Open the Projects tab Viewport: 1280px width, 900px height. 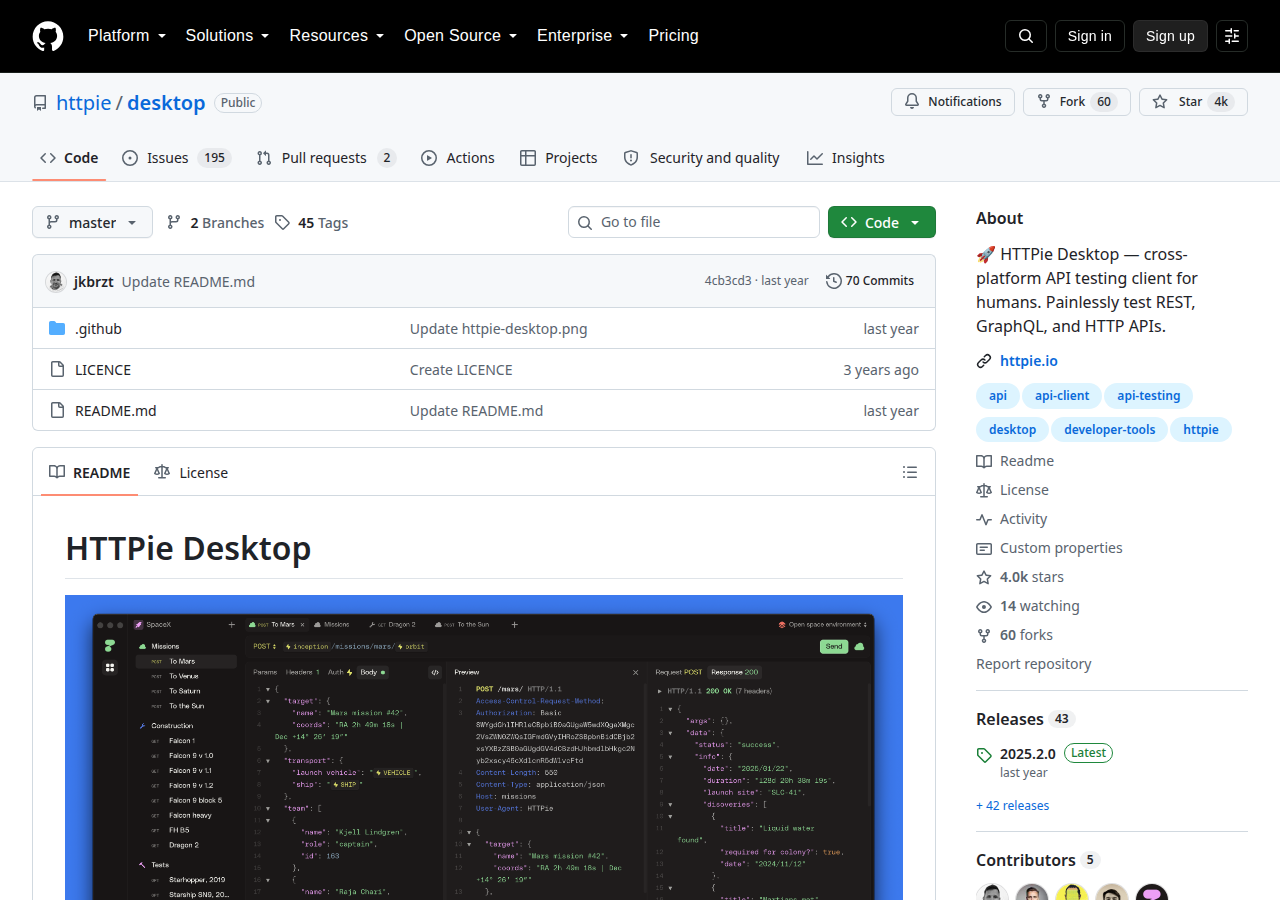point(558,158)
